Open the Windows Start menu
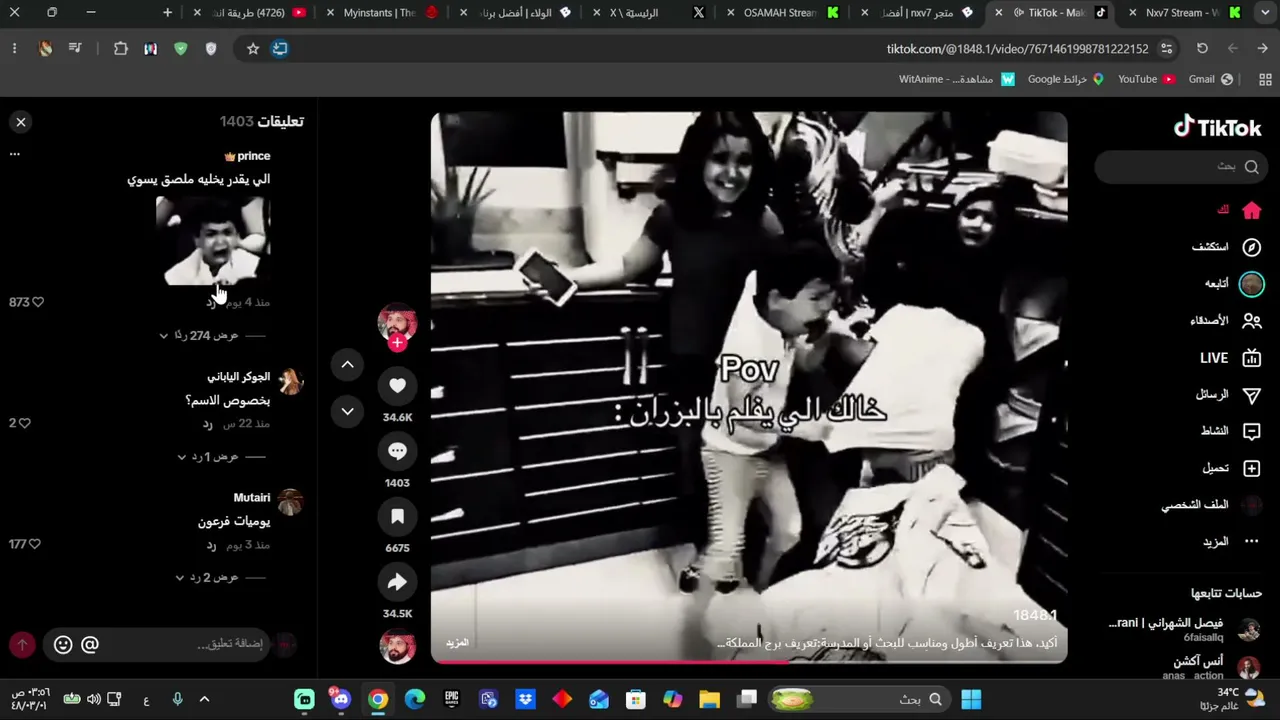The image size is (1280, 720). pos(971,699)
